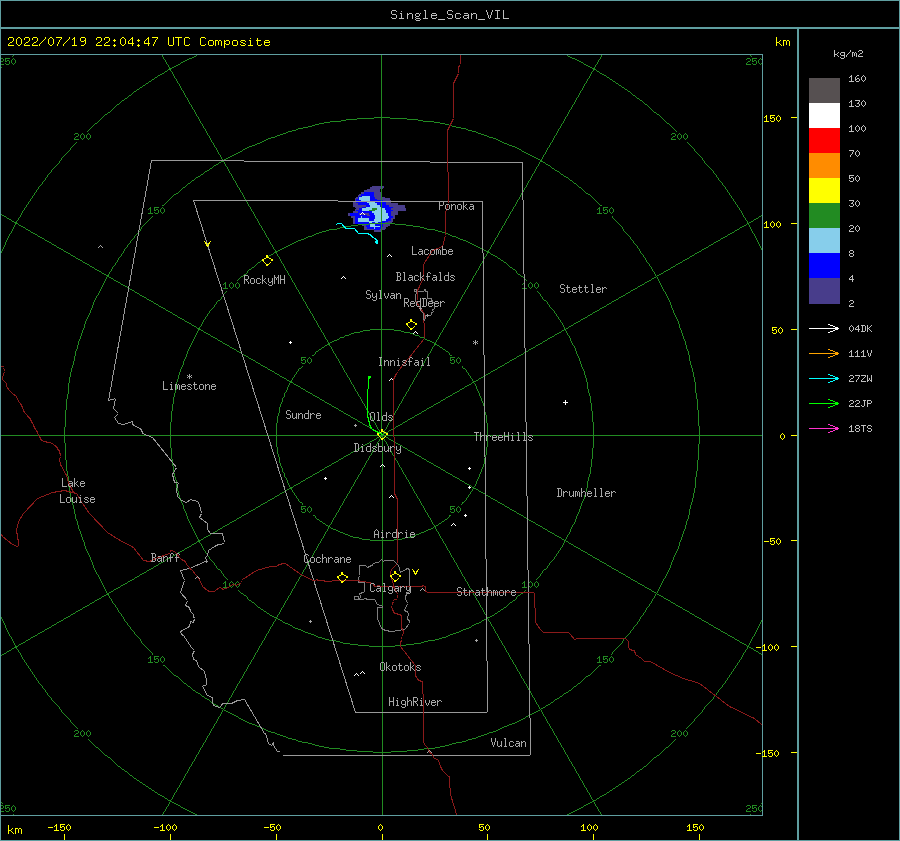
Task: Click the Banff label
Action: tap(165, 558)
